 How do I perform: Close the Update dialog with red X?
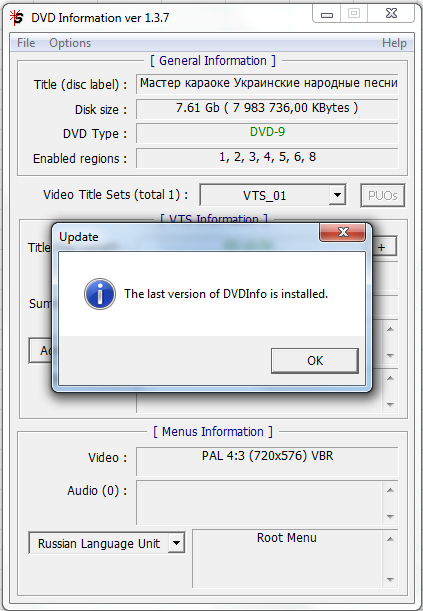point(343,232)
